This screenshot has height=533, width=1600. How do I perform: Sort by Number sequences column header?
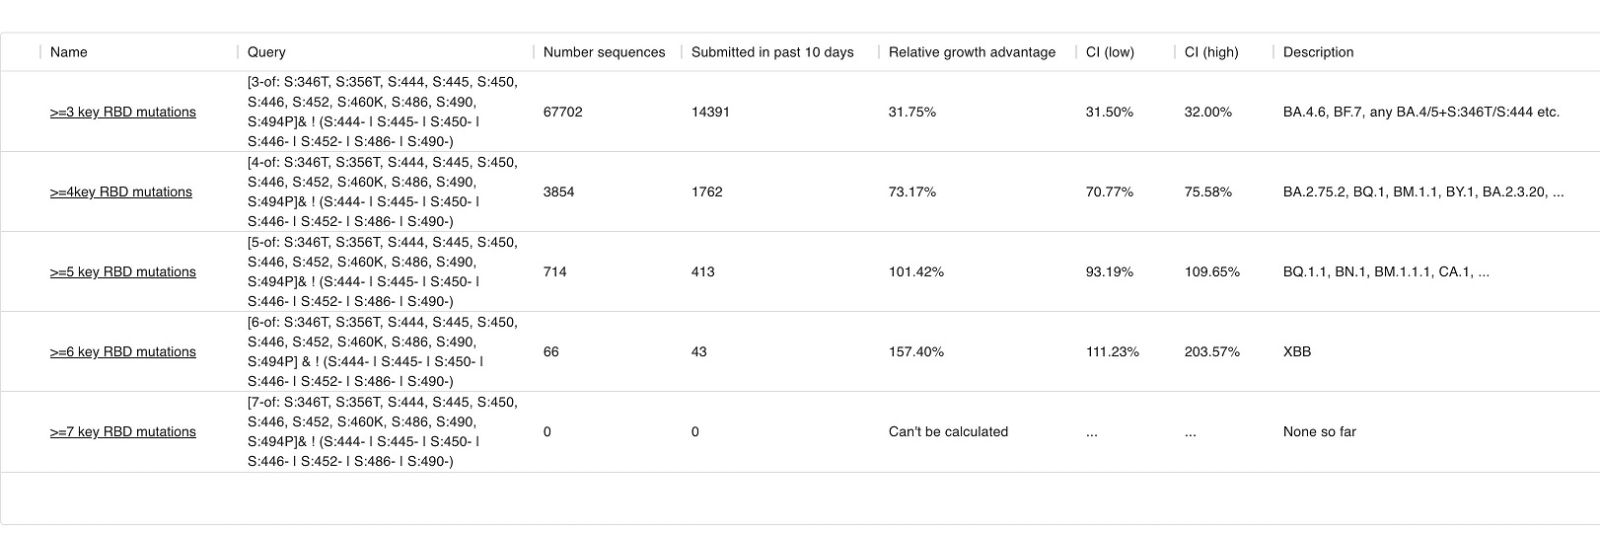[x=604, y=52]
